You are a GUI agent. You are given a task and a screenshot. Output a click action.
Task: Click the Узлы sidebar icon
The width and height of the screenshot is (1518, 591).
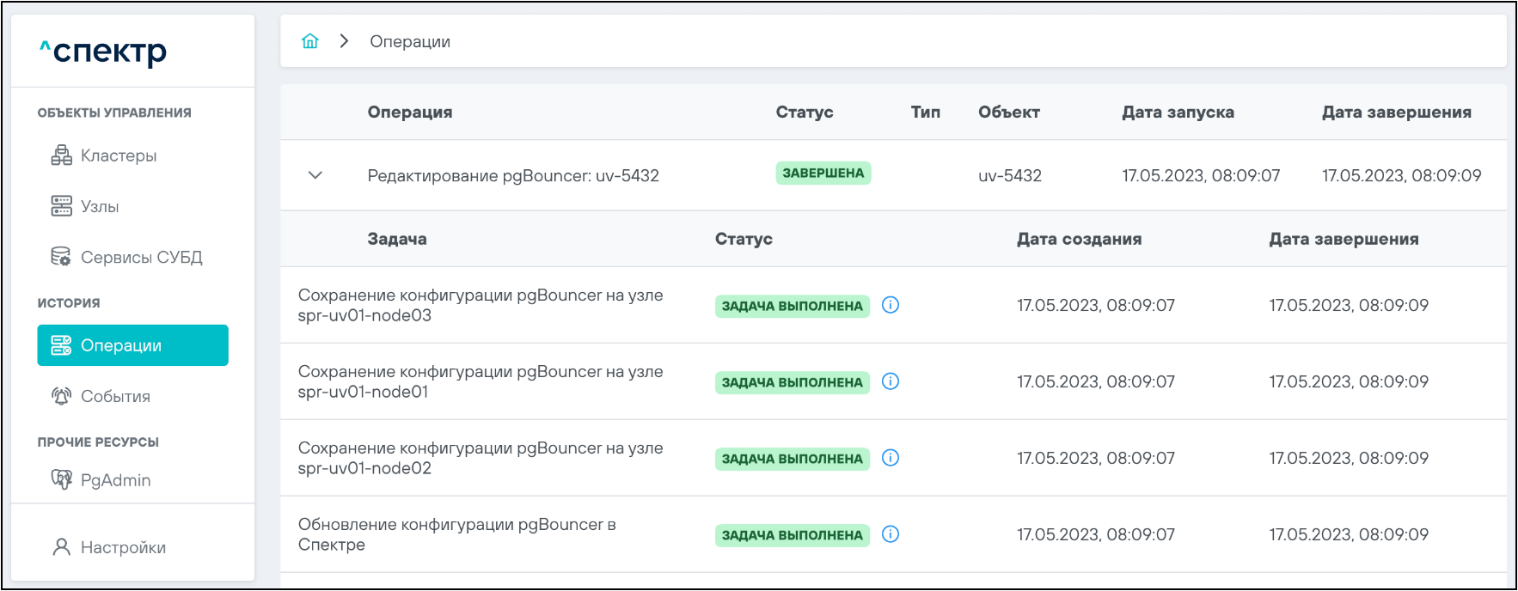tap(62, 207)
